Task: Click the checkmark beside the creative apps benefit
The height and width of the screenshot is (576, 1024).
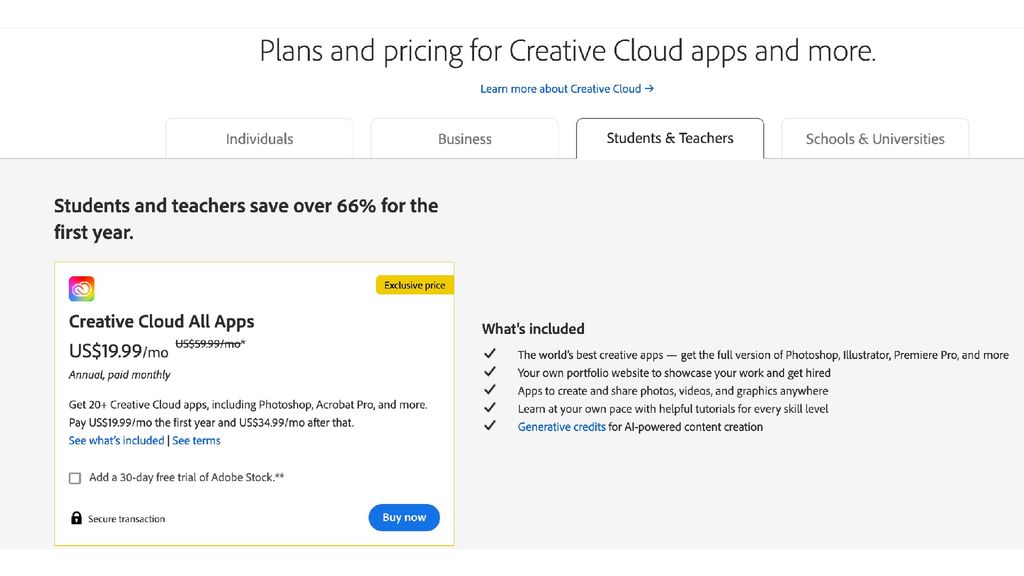Action: pos(490,353)
